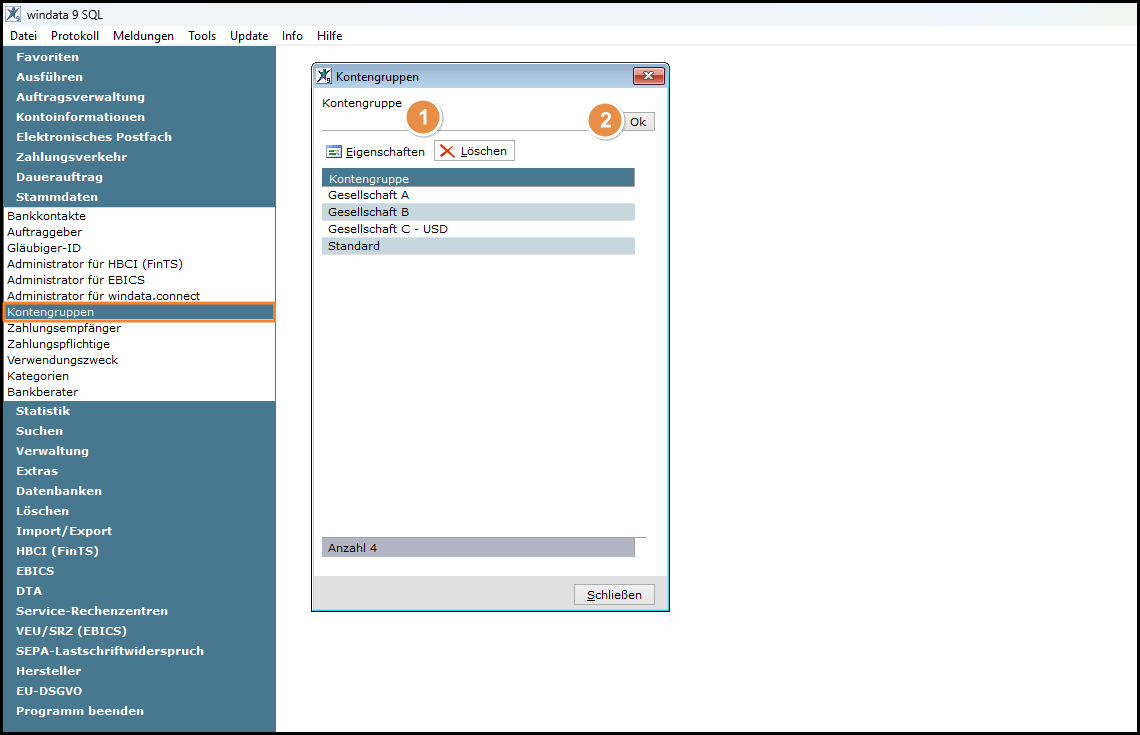Screen dimensions: 1140x735
Task: Select the Gesellschaft C - USD row
Action: 478,229
